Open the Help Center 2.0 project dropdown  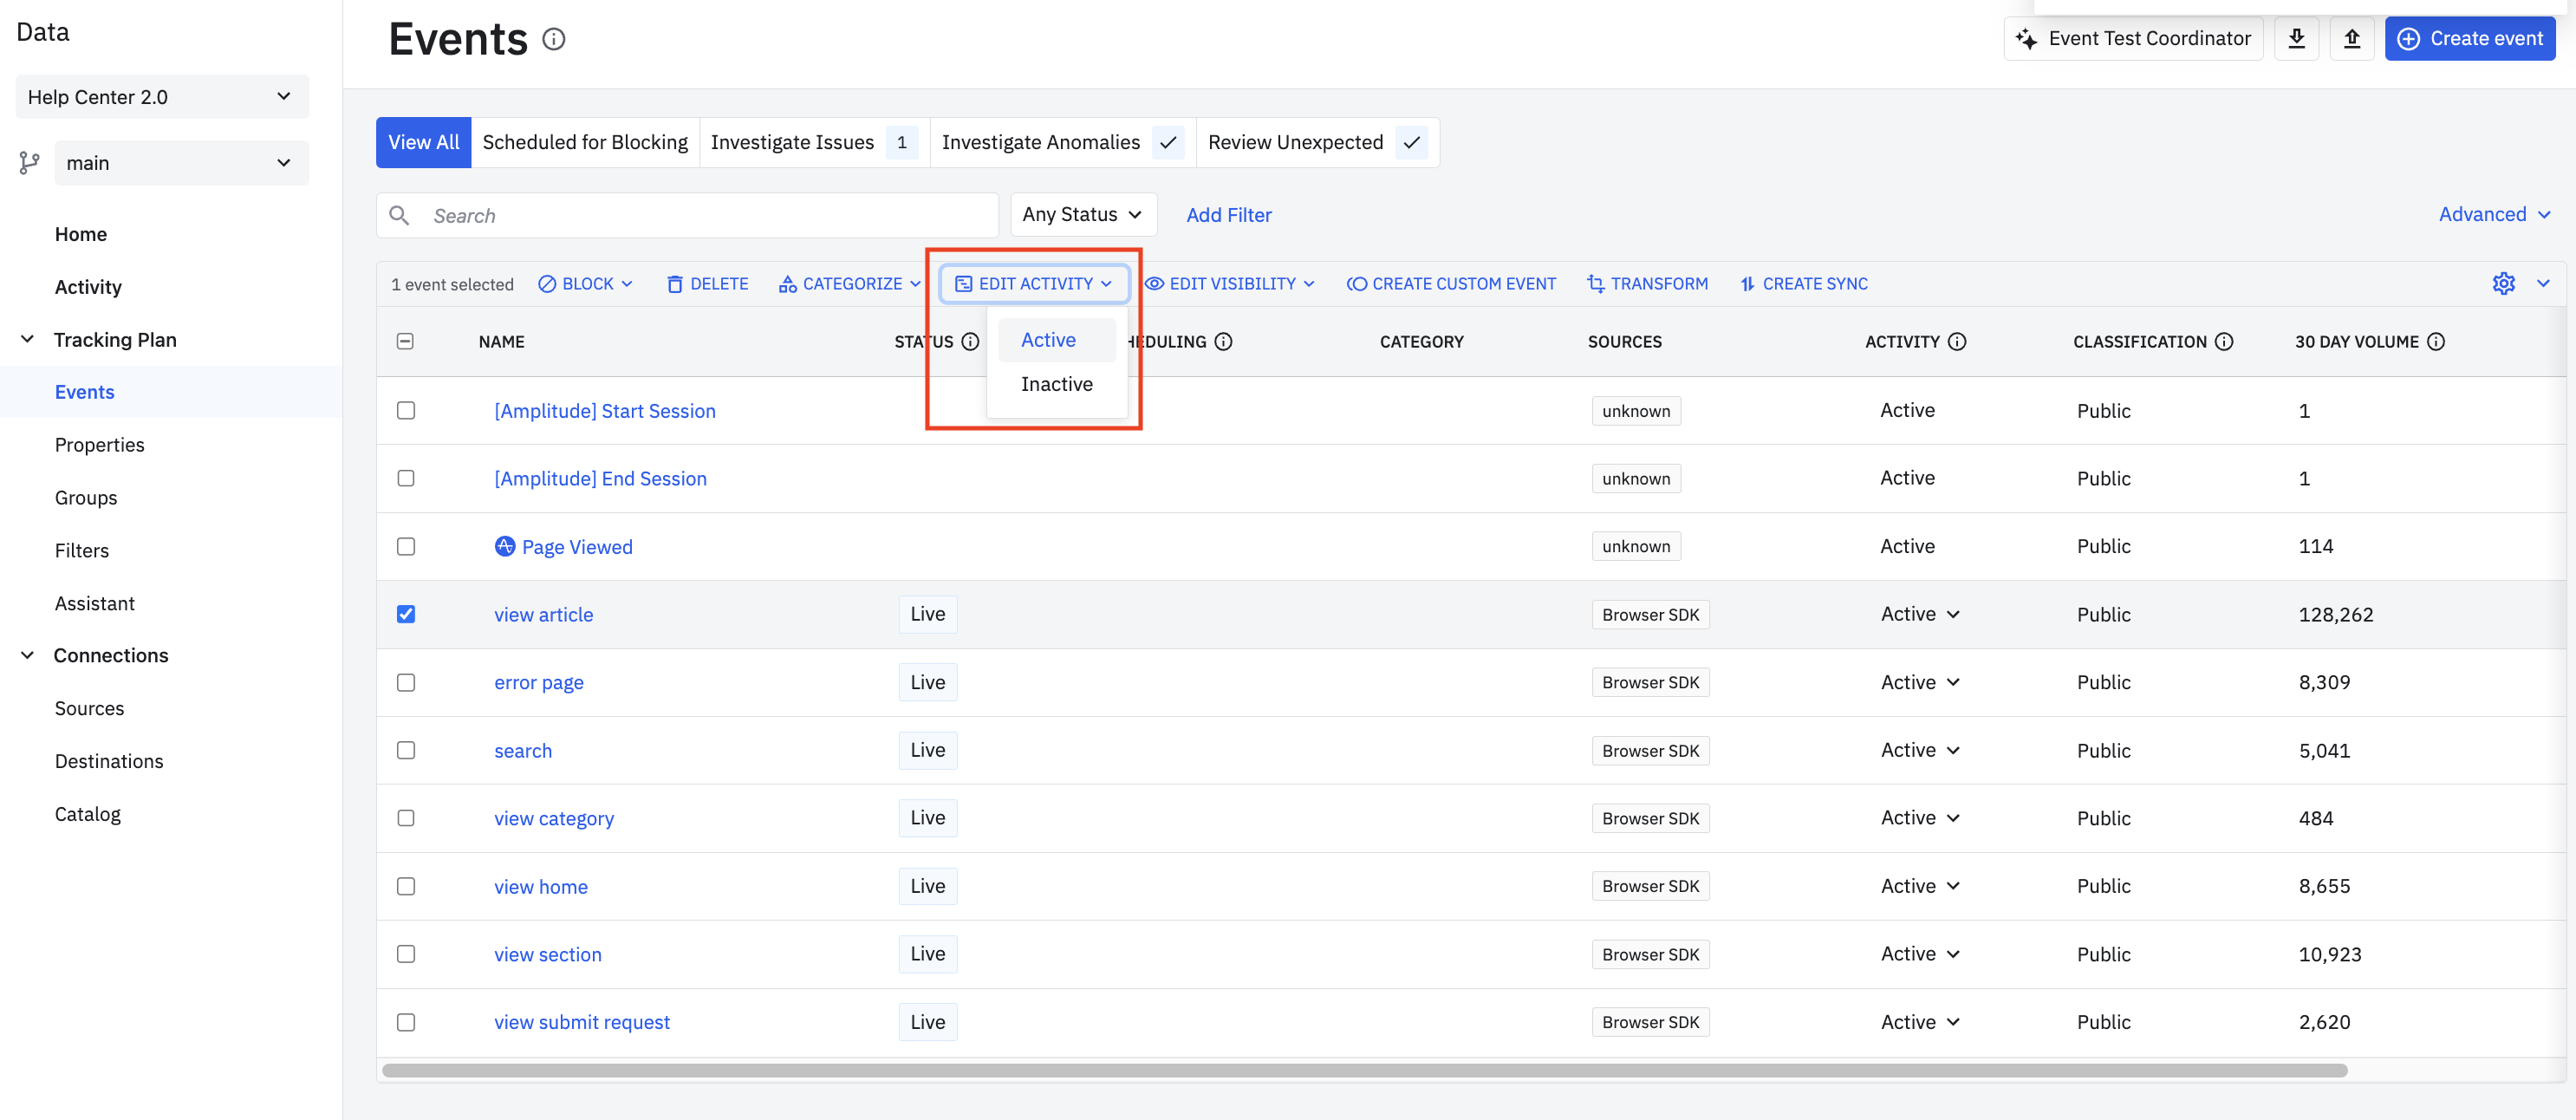pos(161,97)
